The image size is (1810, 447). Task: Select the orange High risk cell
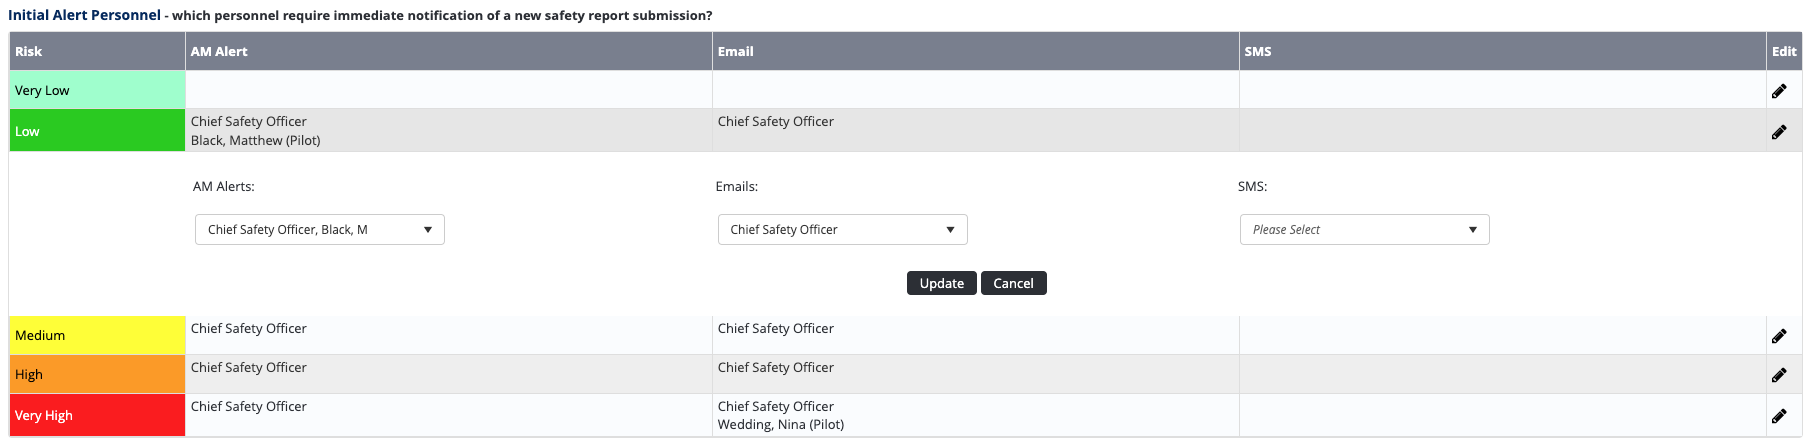[x=97, y=374]
